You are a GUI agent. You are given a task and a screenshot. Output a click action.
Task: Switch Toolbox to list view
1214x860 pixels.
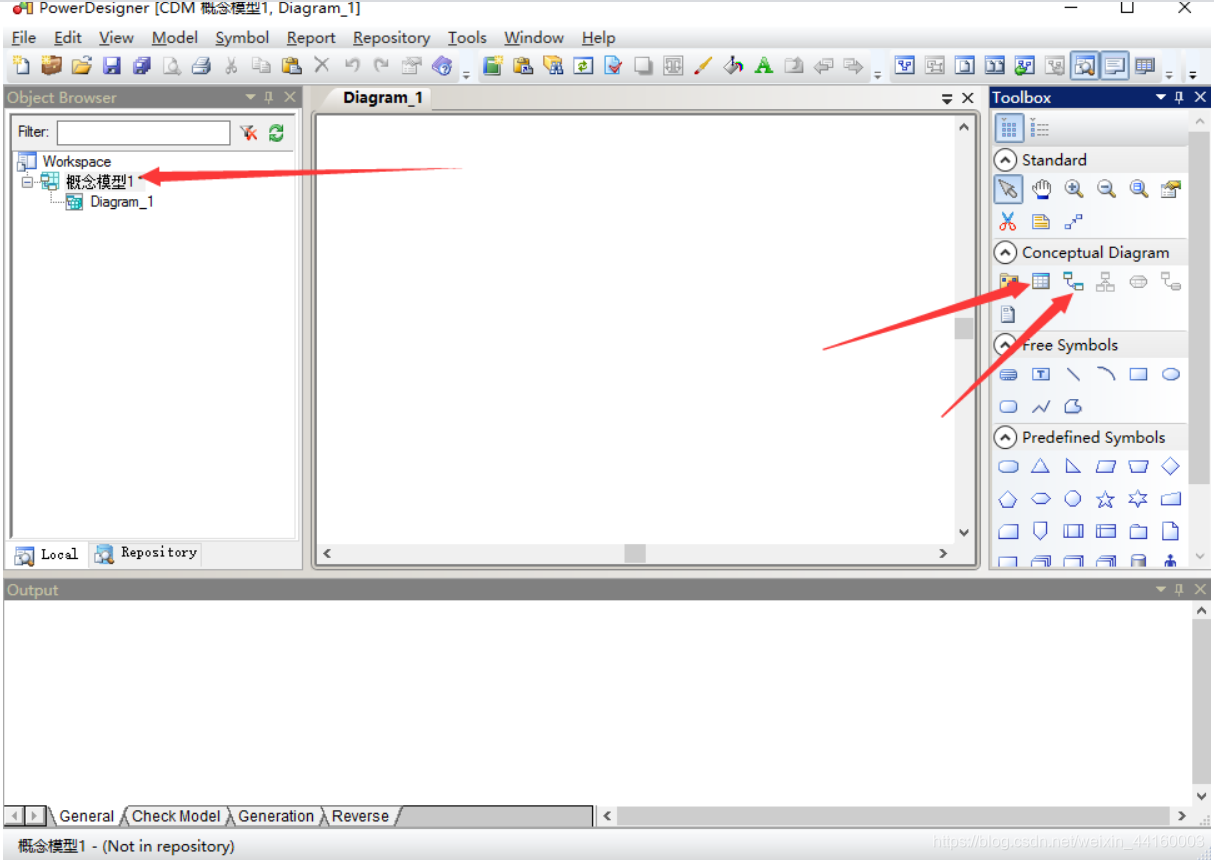click(x=1039, y=128)
